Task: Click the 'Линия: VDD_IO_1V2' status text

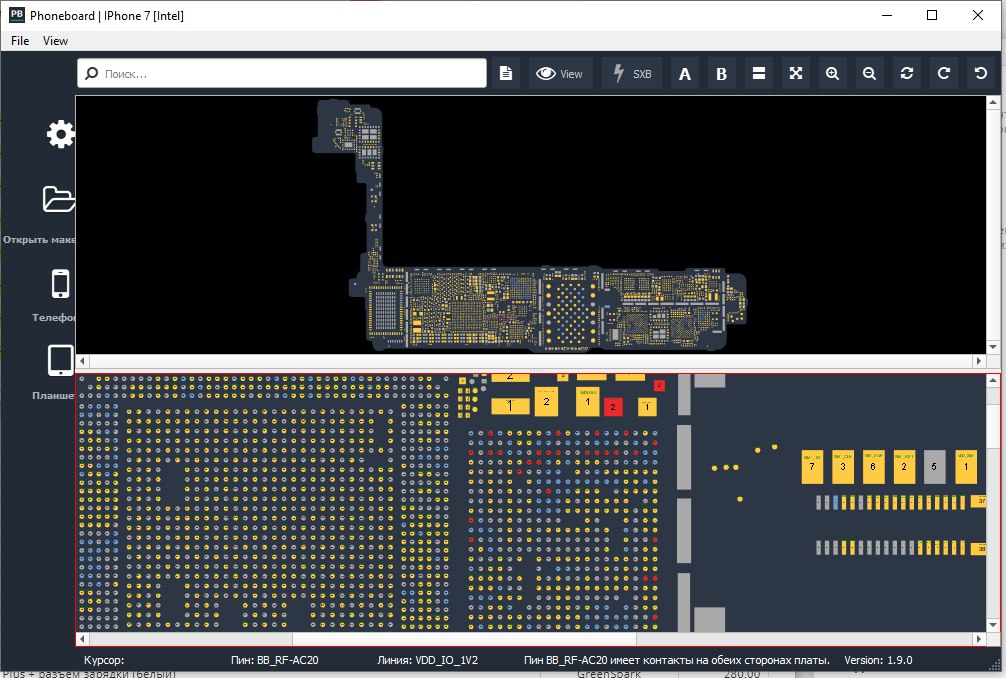Action: point(427,660)
